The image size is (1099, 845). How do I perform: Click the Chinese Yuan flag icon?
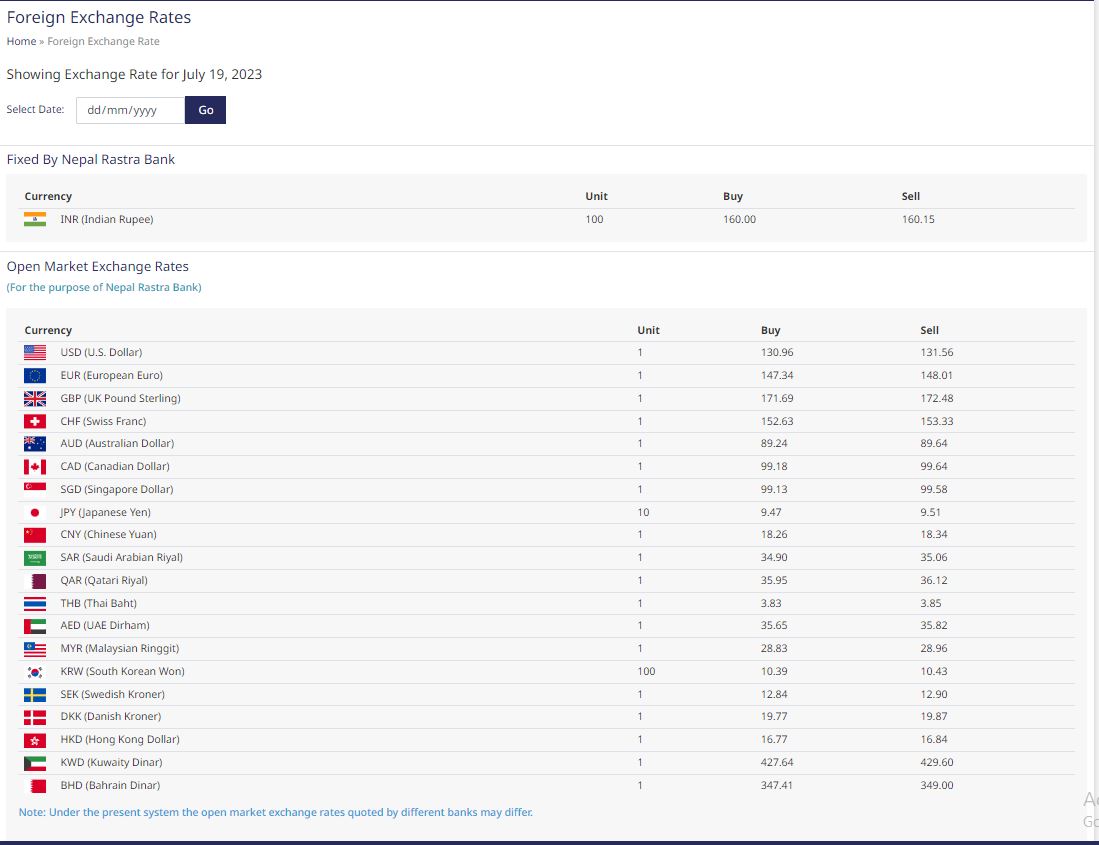[x=34, y=535]
